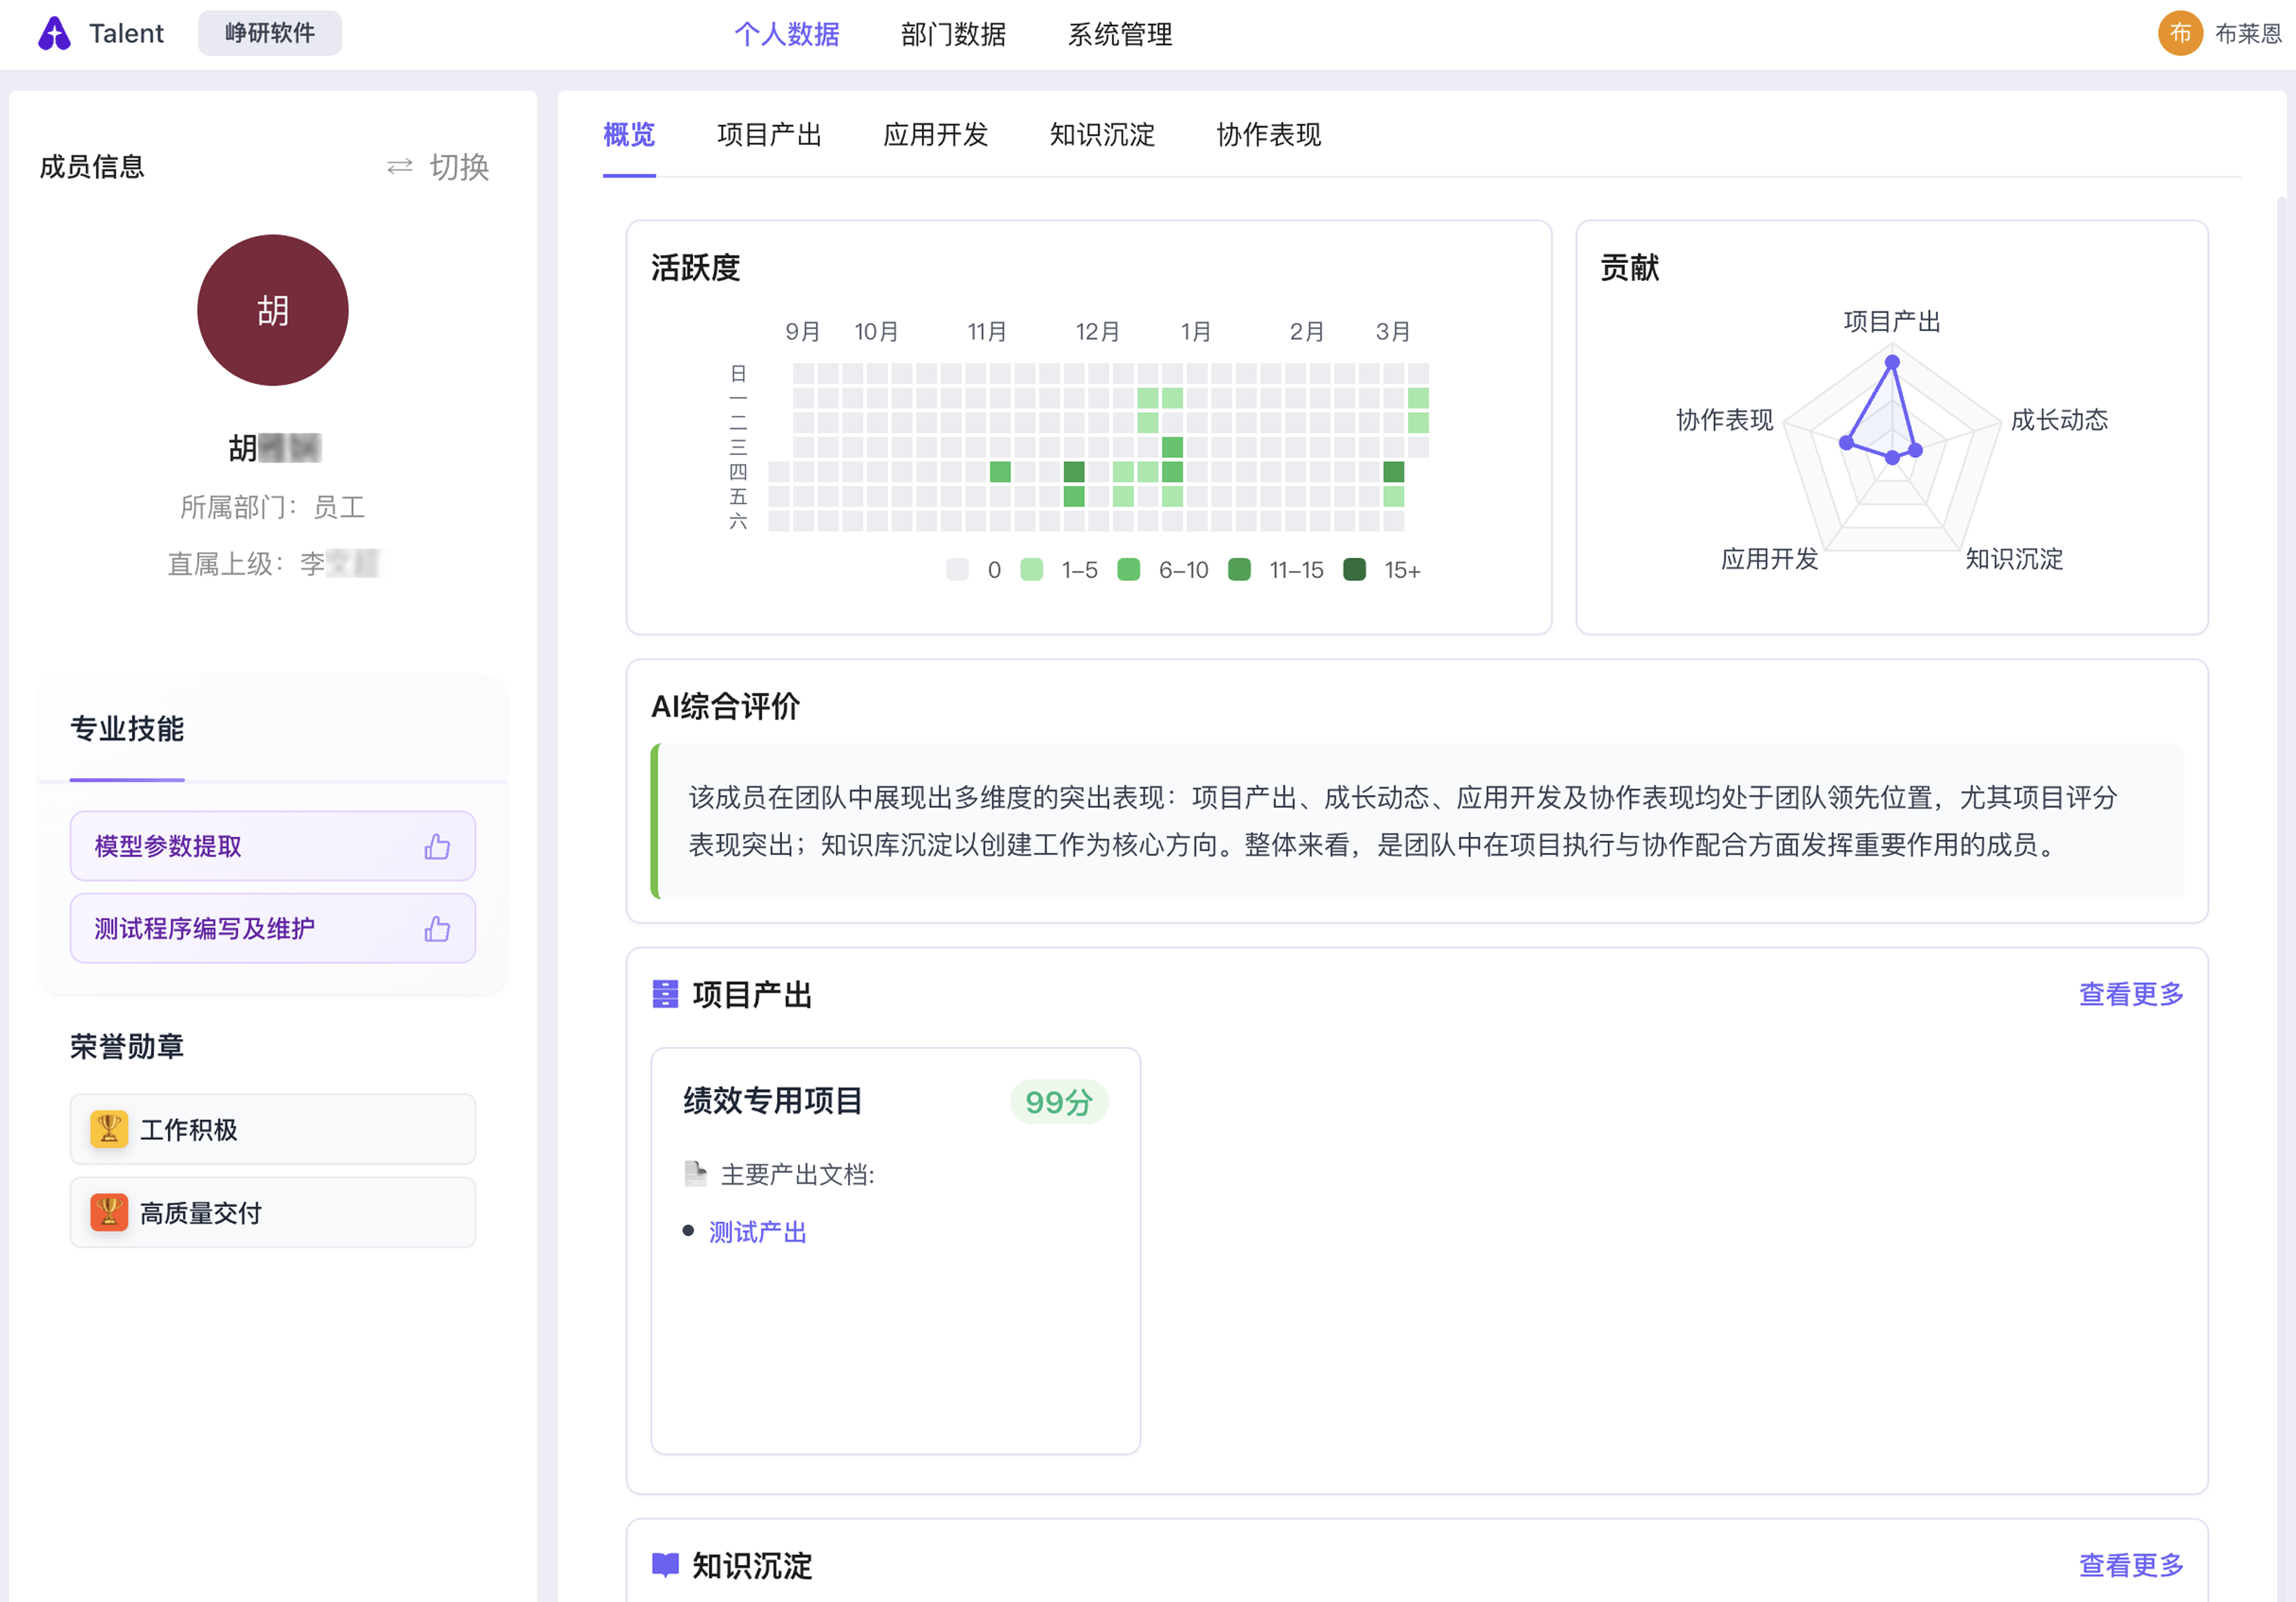Switch to the 协作表现 tab
The width and height of the screenshot is (2296, 1602).
[x=1268, y=134]
